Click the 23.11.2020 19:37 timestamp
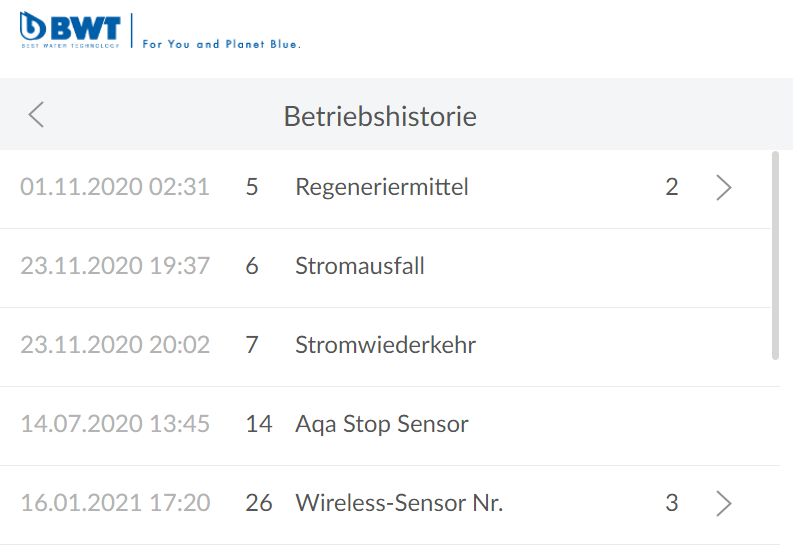The width and height of the screenshot is (793, 554). tap(115, 266)
